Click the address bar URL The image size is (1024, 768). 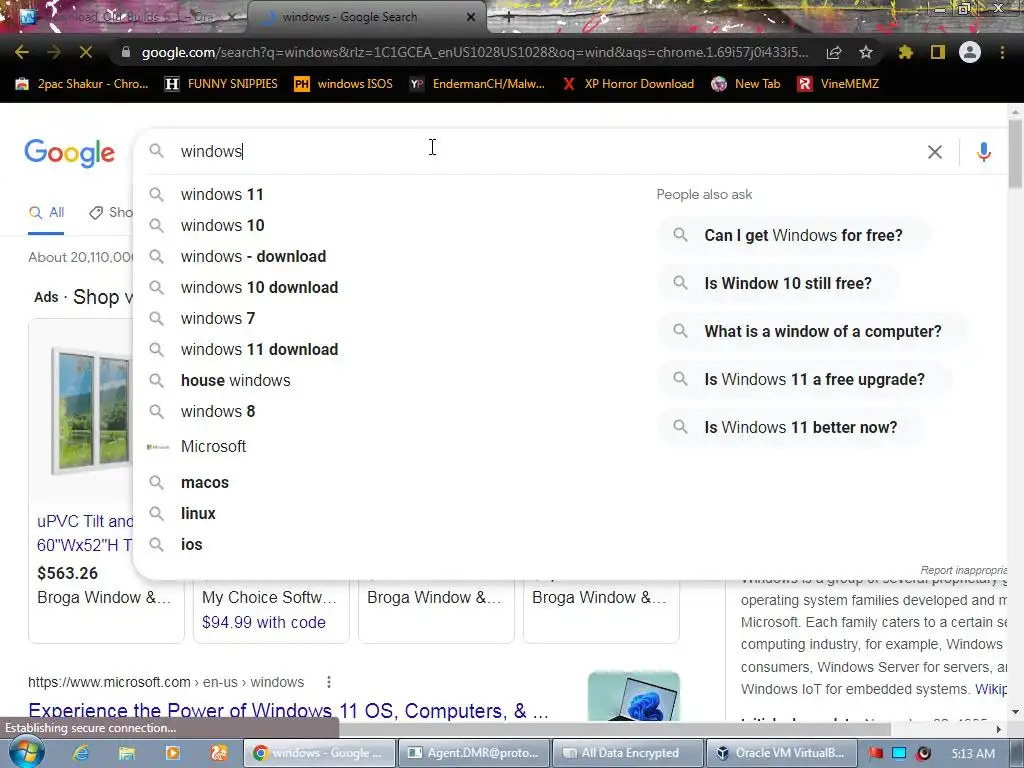pos(475,52)
